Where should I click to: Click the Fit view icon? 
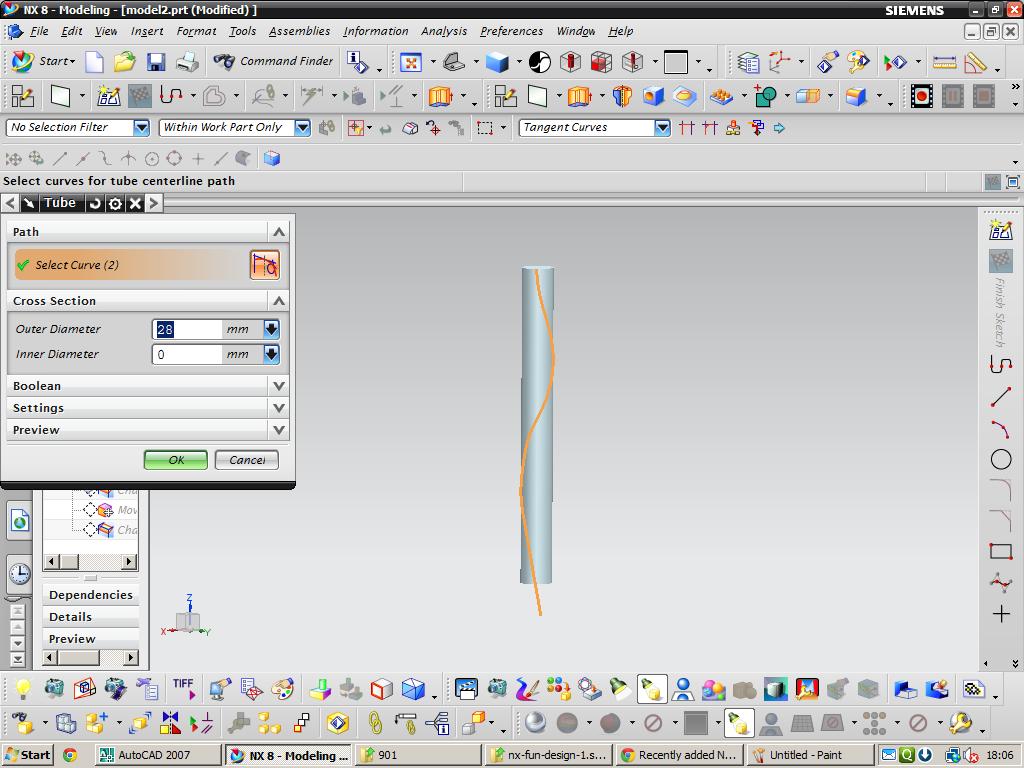tap(410, 63)
